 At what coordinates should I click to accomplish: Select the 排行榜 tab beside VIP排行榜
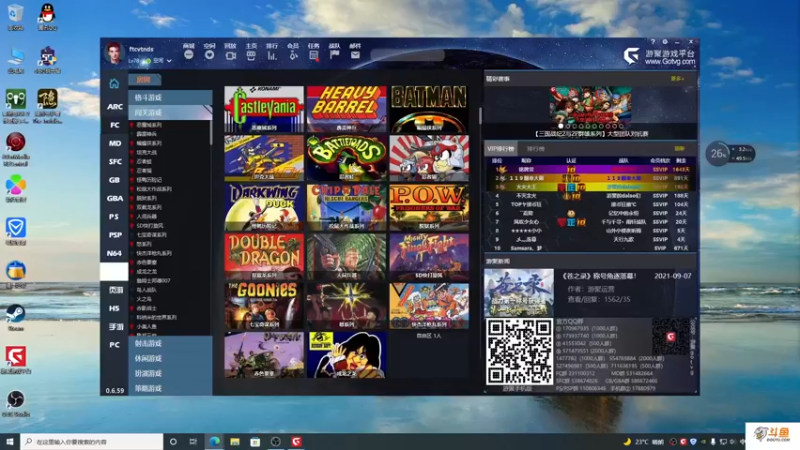click(x=535, y=149)
